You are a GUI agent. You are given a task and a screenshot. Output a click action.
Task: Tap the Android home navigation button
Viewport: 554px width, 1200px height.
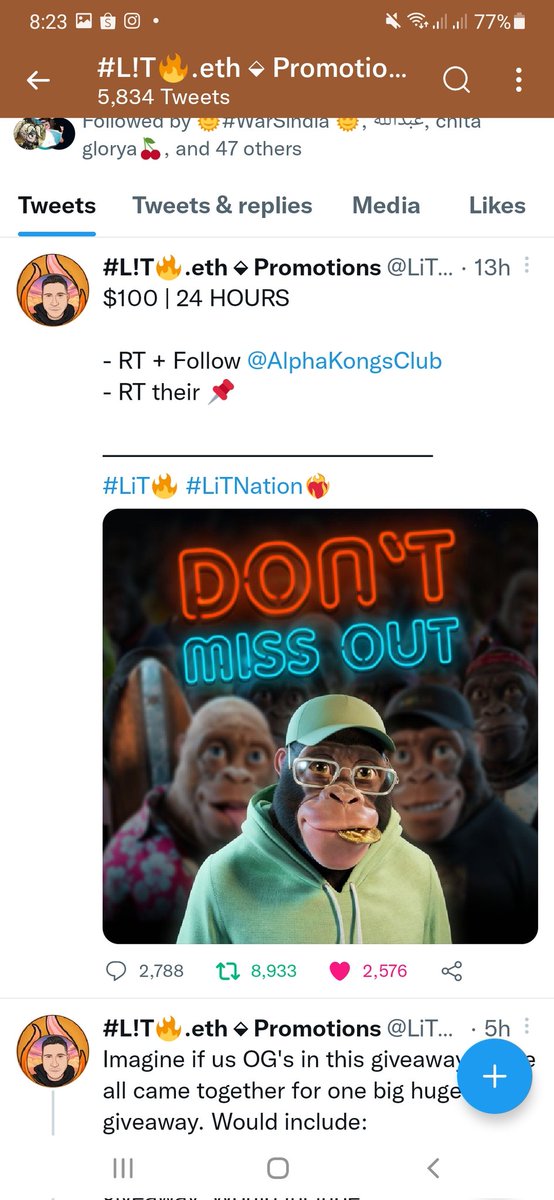(278, 1167)
